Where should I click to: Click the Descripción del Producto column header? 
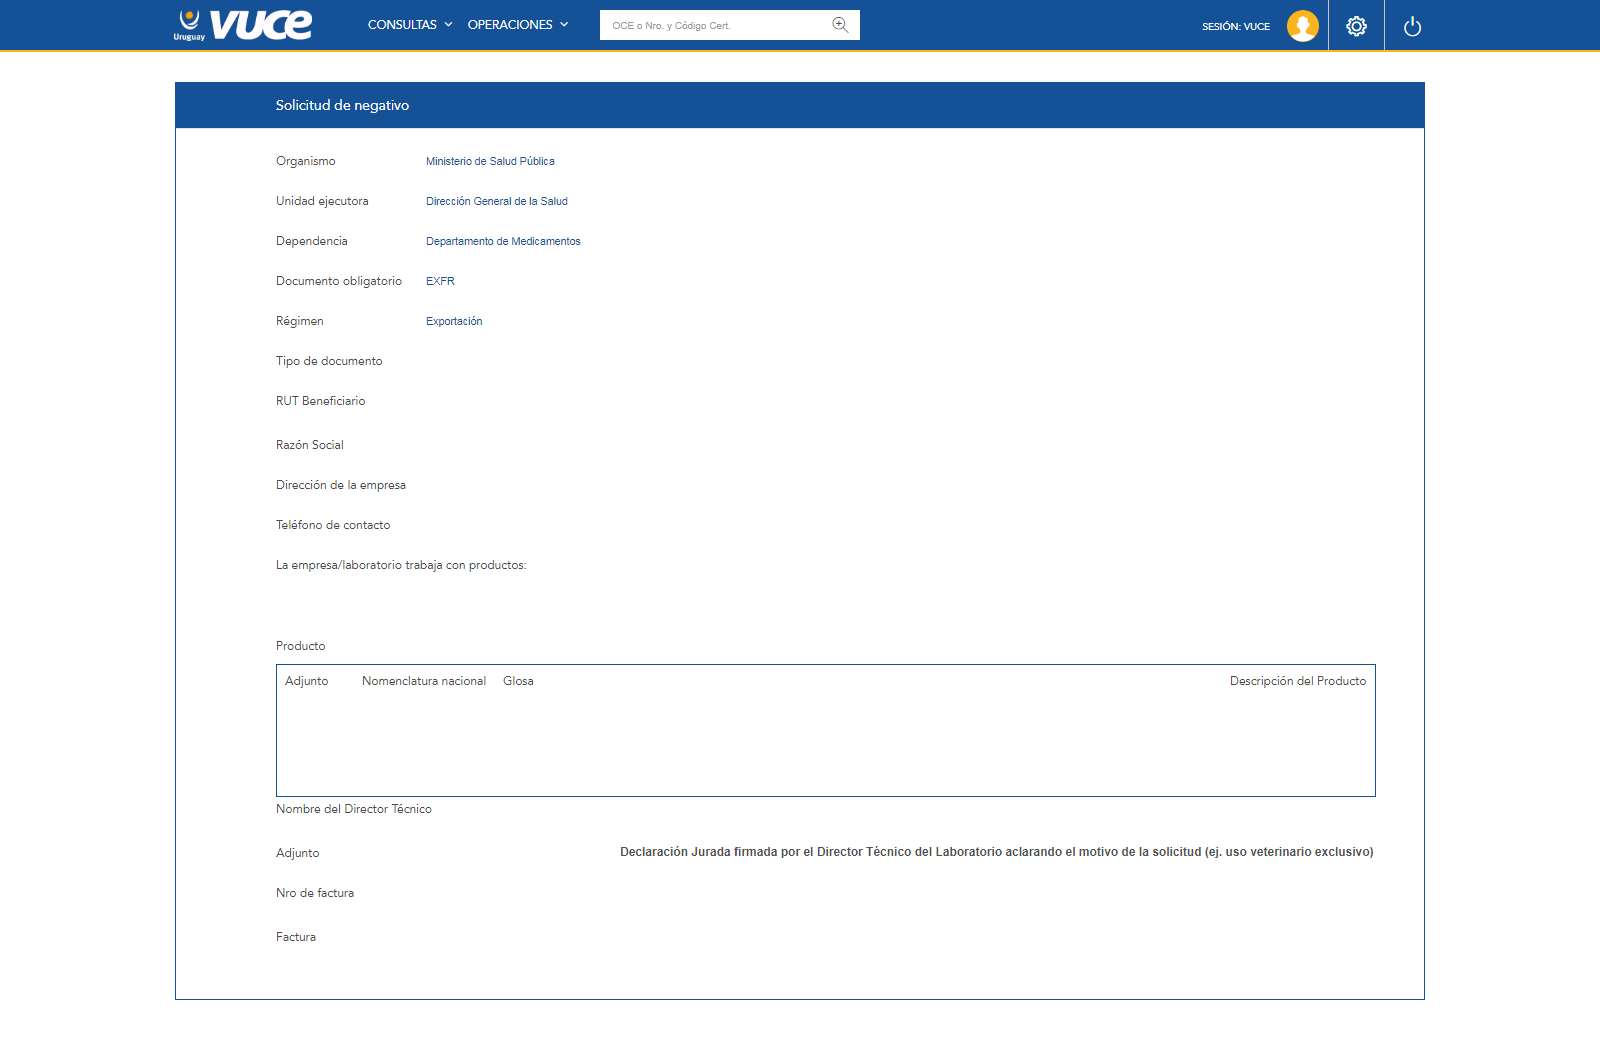(1297, 681)
